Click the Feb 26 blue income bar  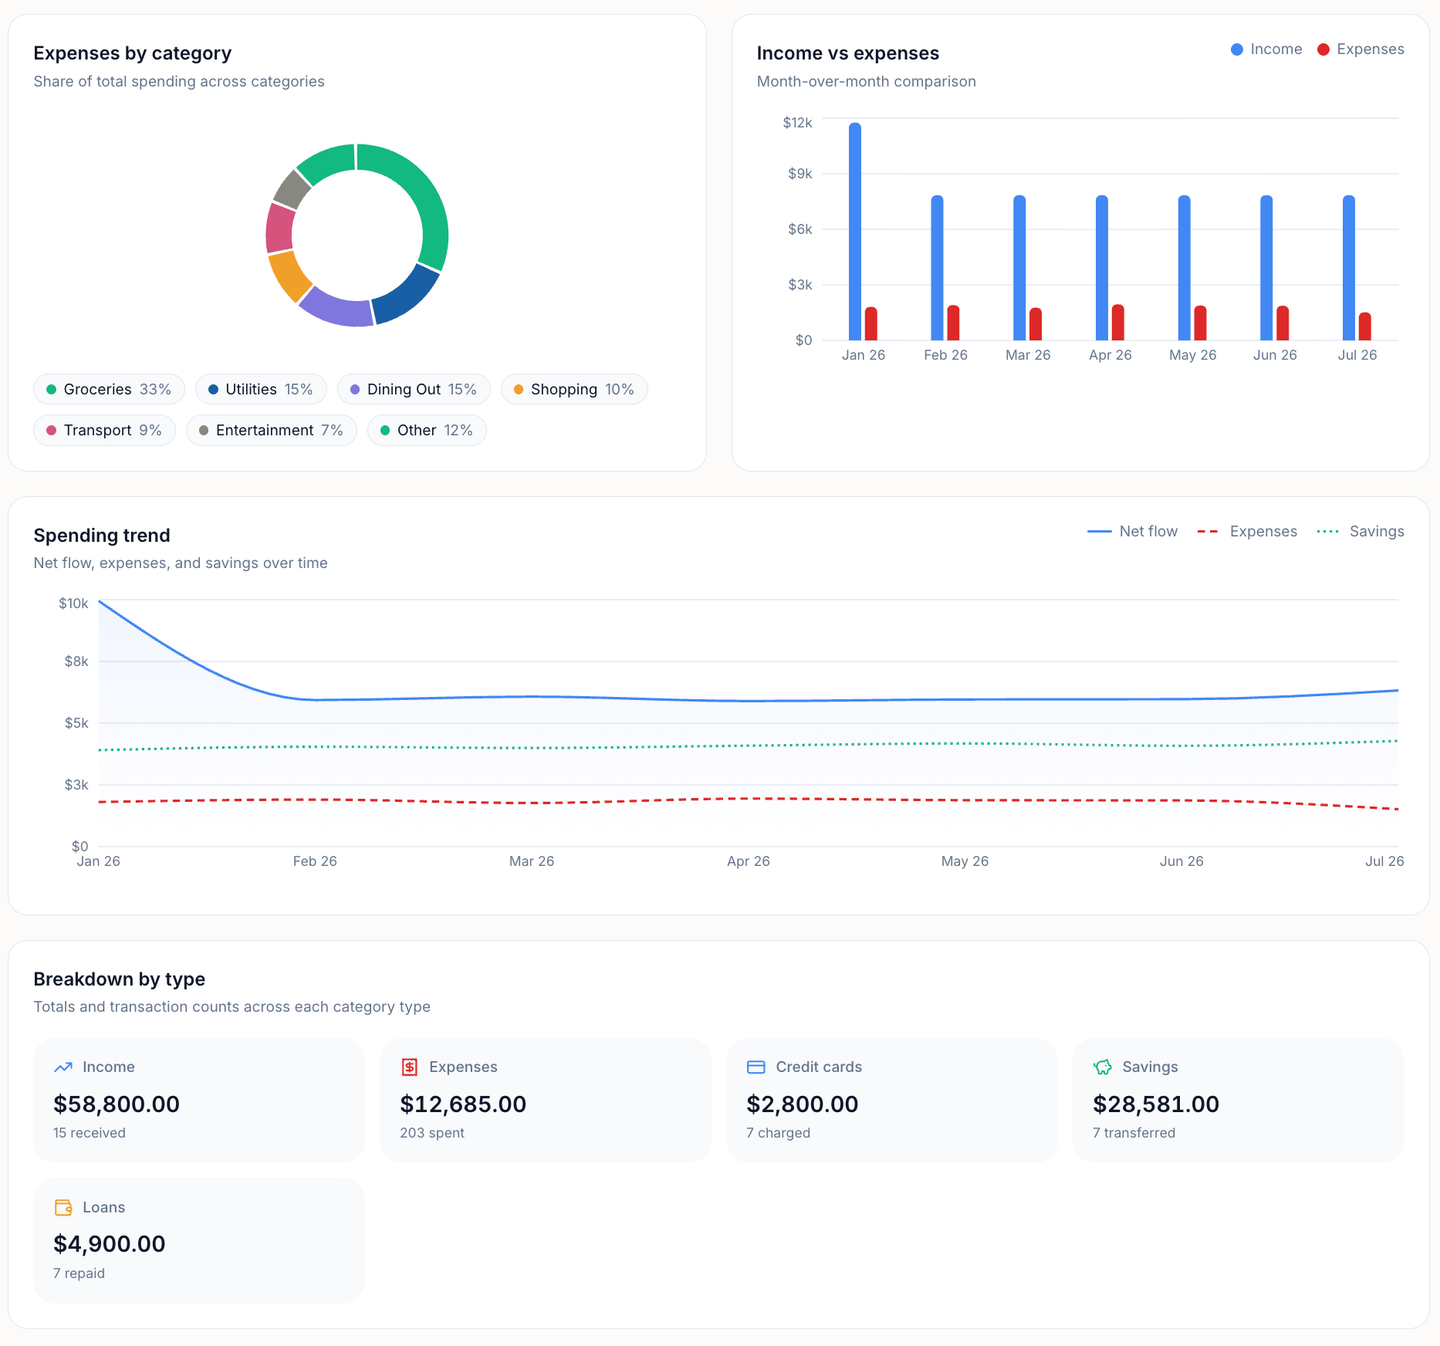click(937, 267)
